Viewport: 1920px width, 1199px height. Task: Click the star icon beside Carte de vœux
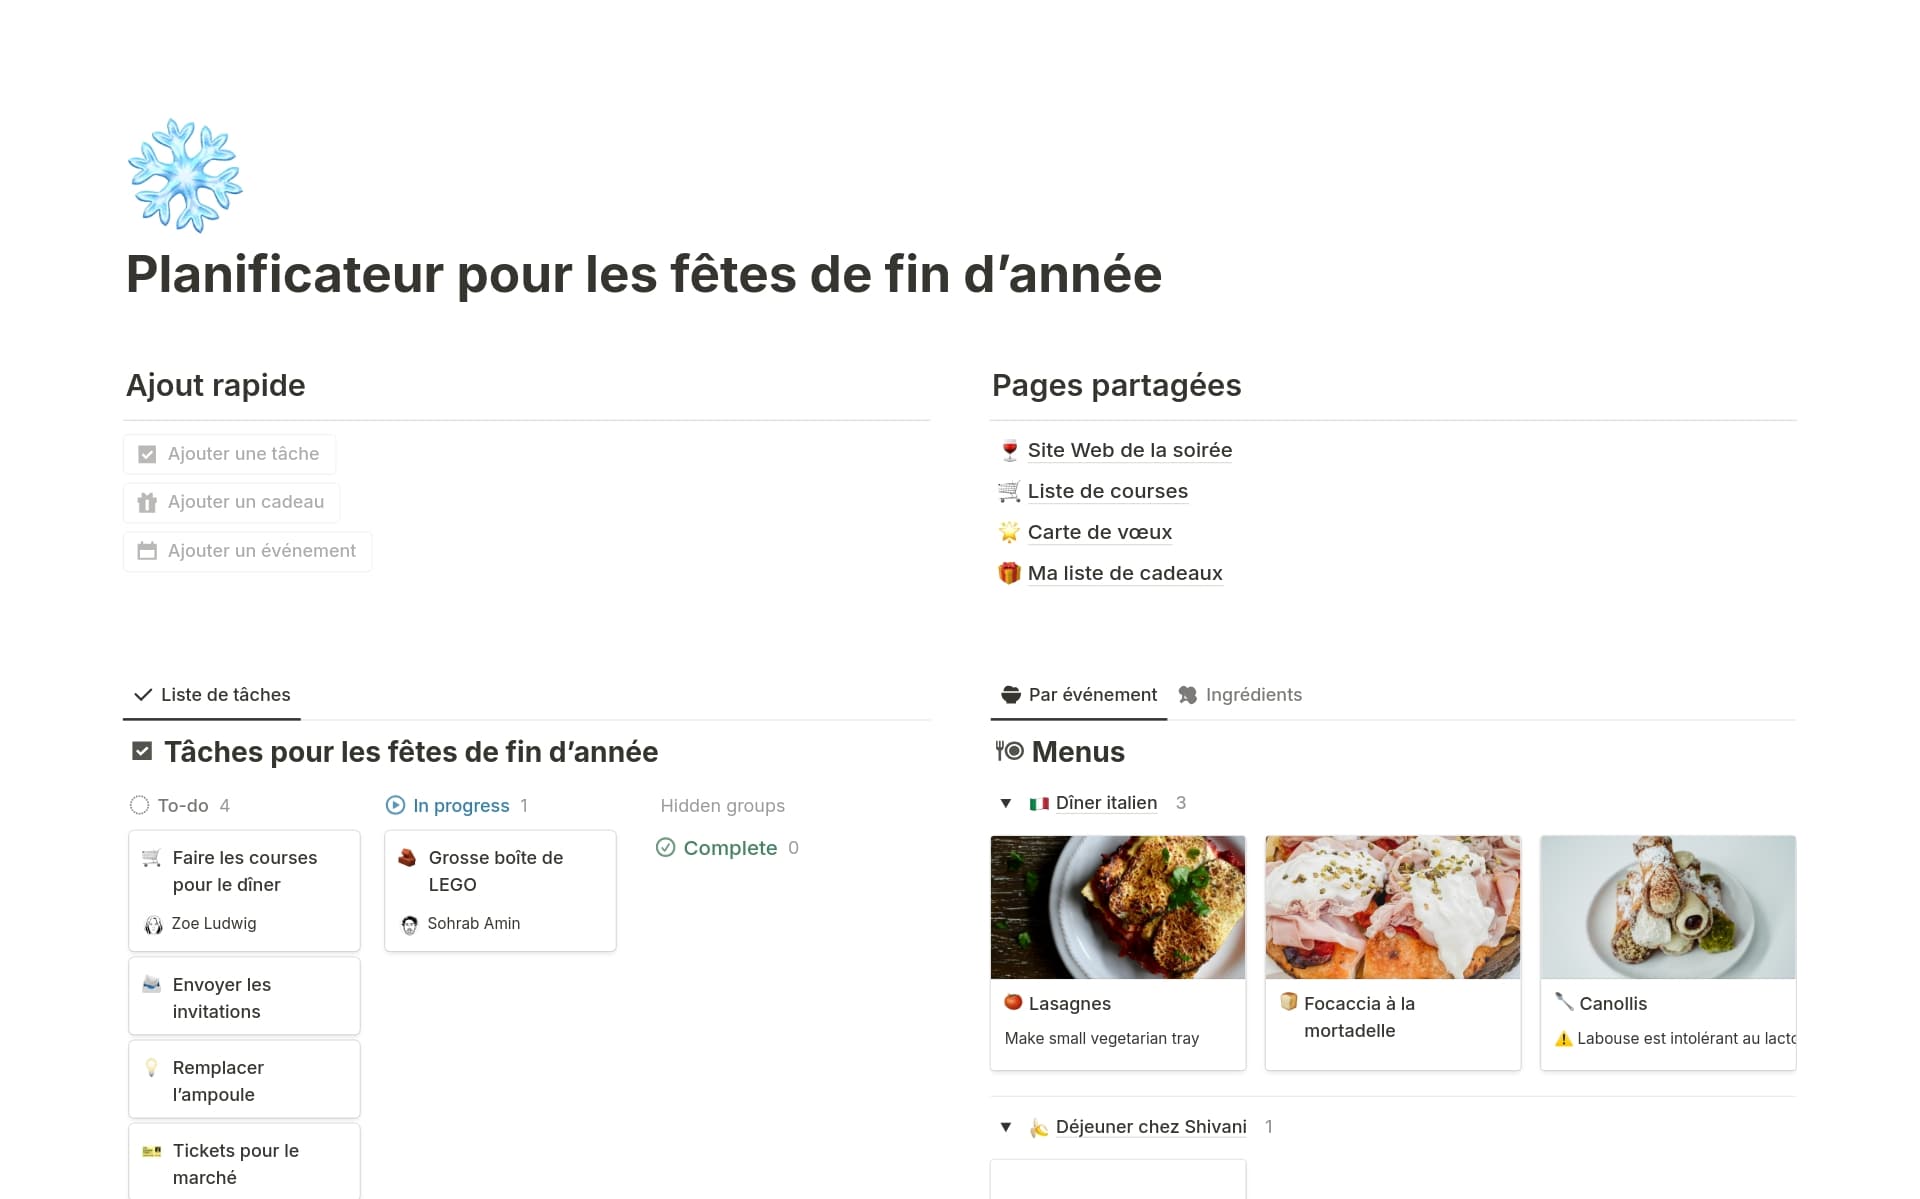coord(1009,533)
